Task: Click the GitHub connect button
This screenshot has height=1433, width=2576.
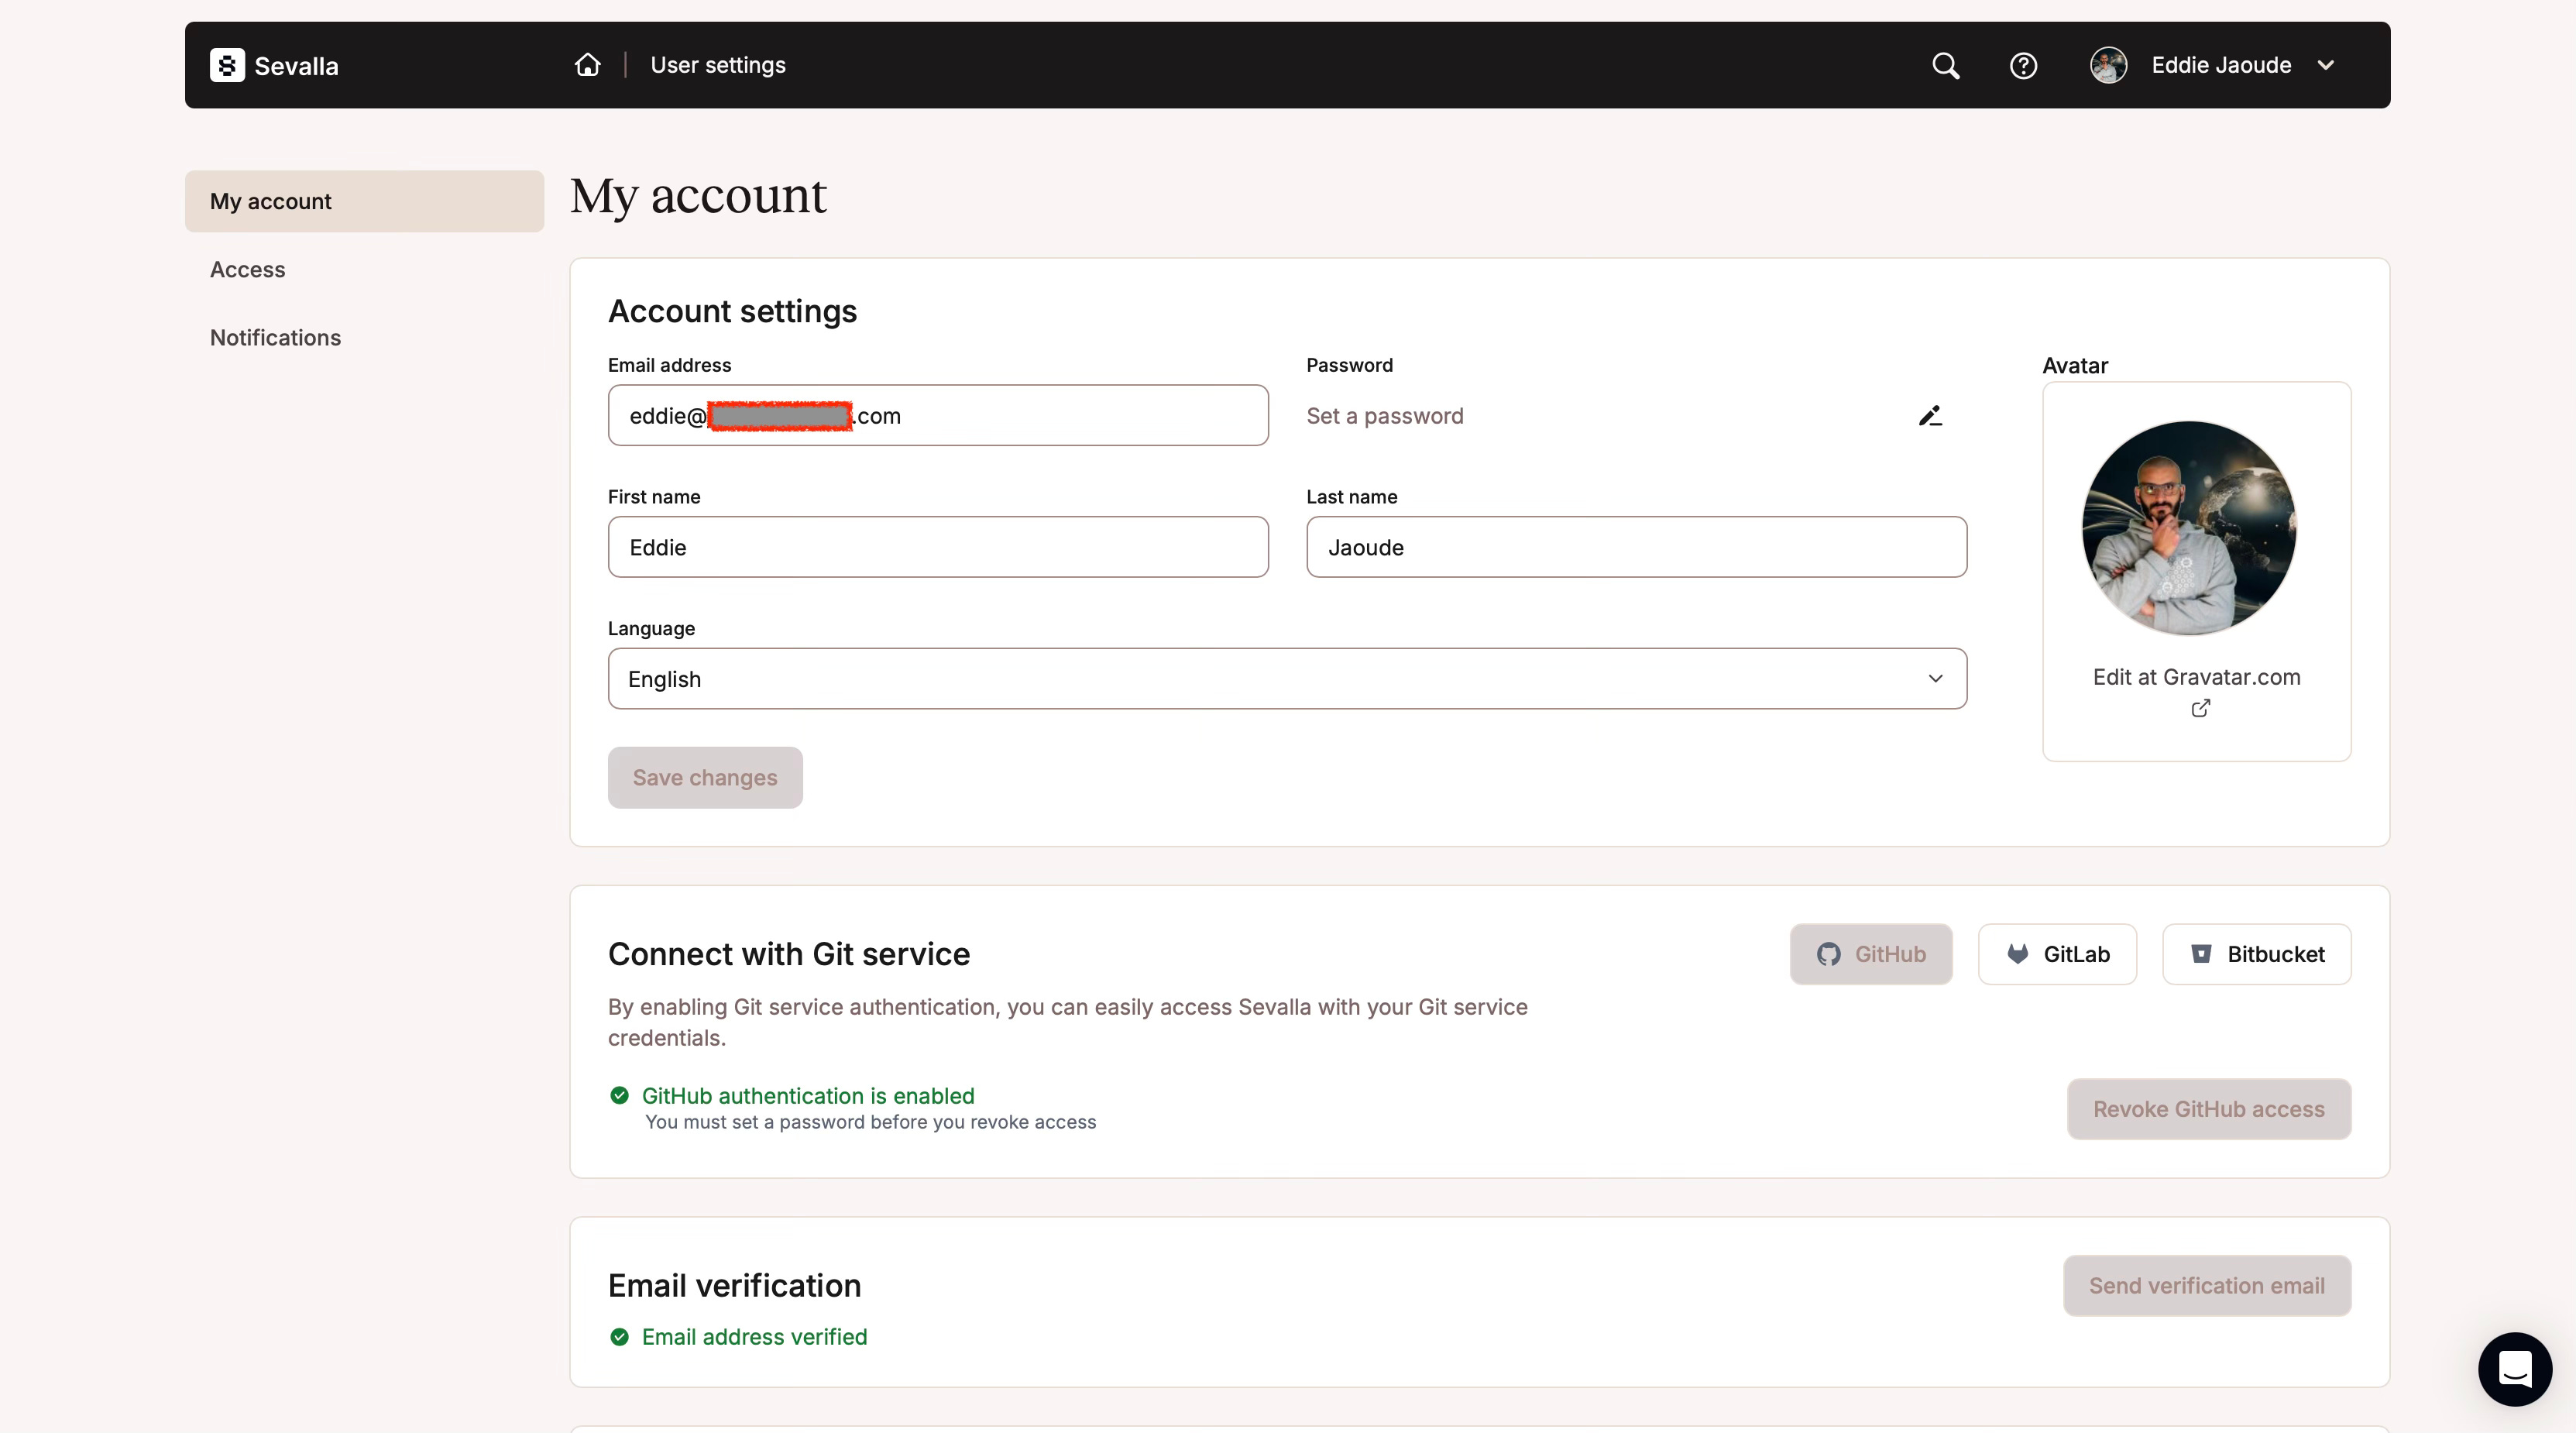Action: (1871, 954)
